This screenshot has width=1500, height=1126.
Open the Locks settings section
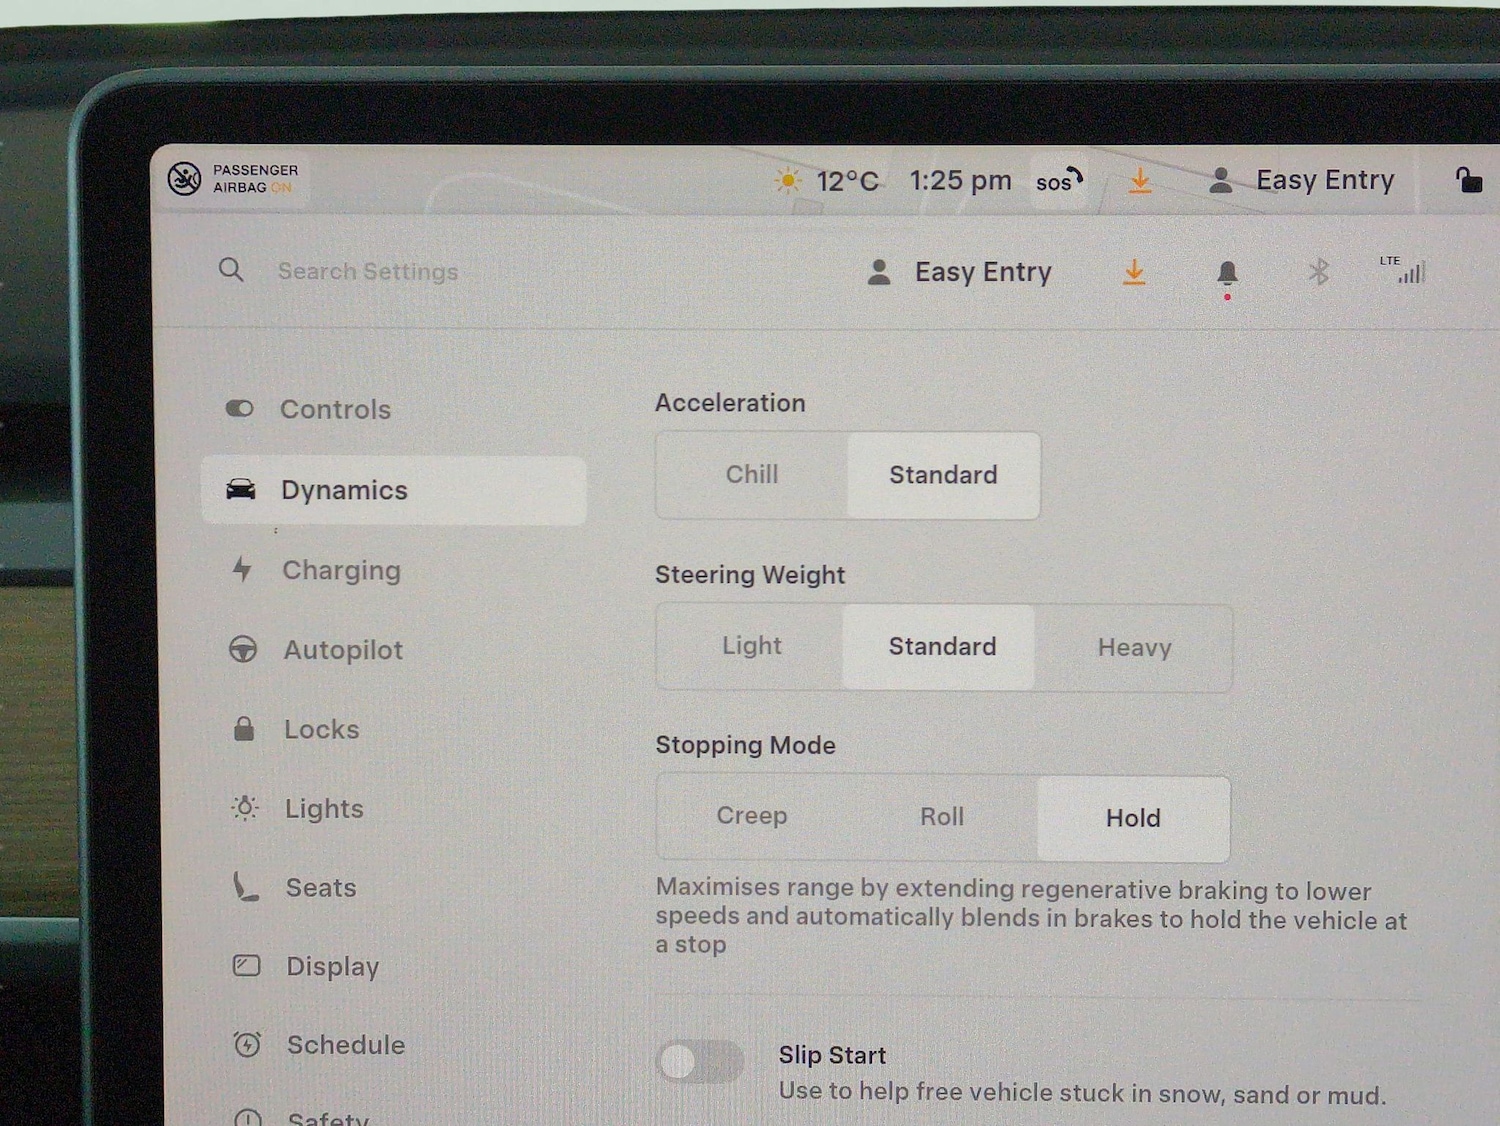pos(321,729)
